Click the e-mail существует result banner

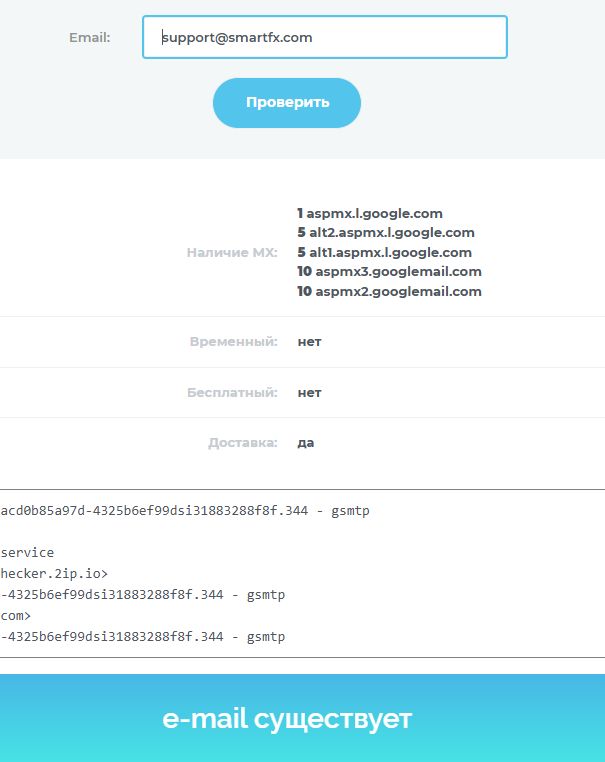[302, 718]
